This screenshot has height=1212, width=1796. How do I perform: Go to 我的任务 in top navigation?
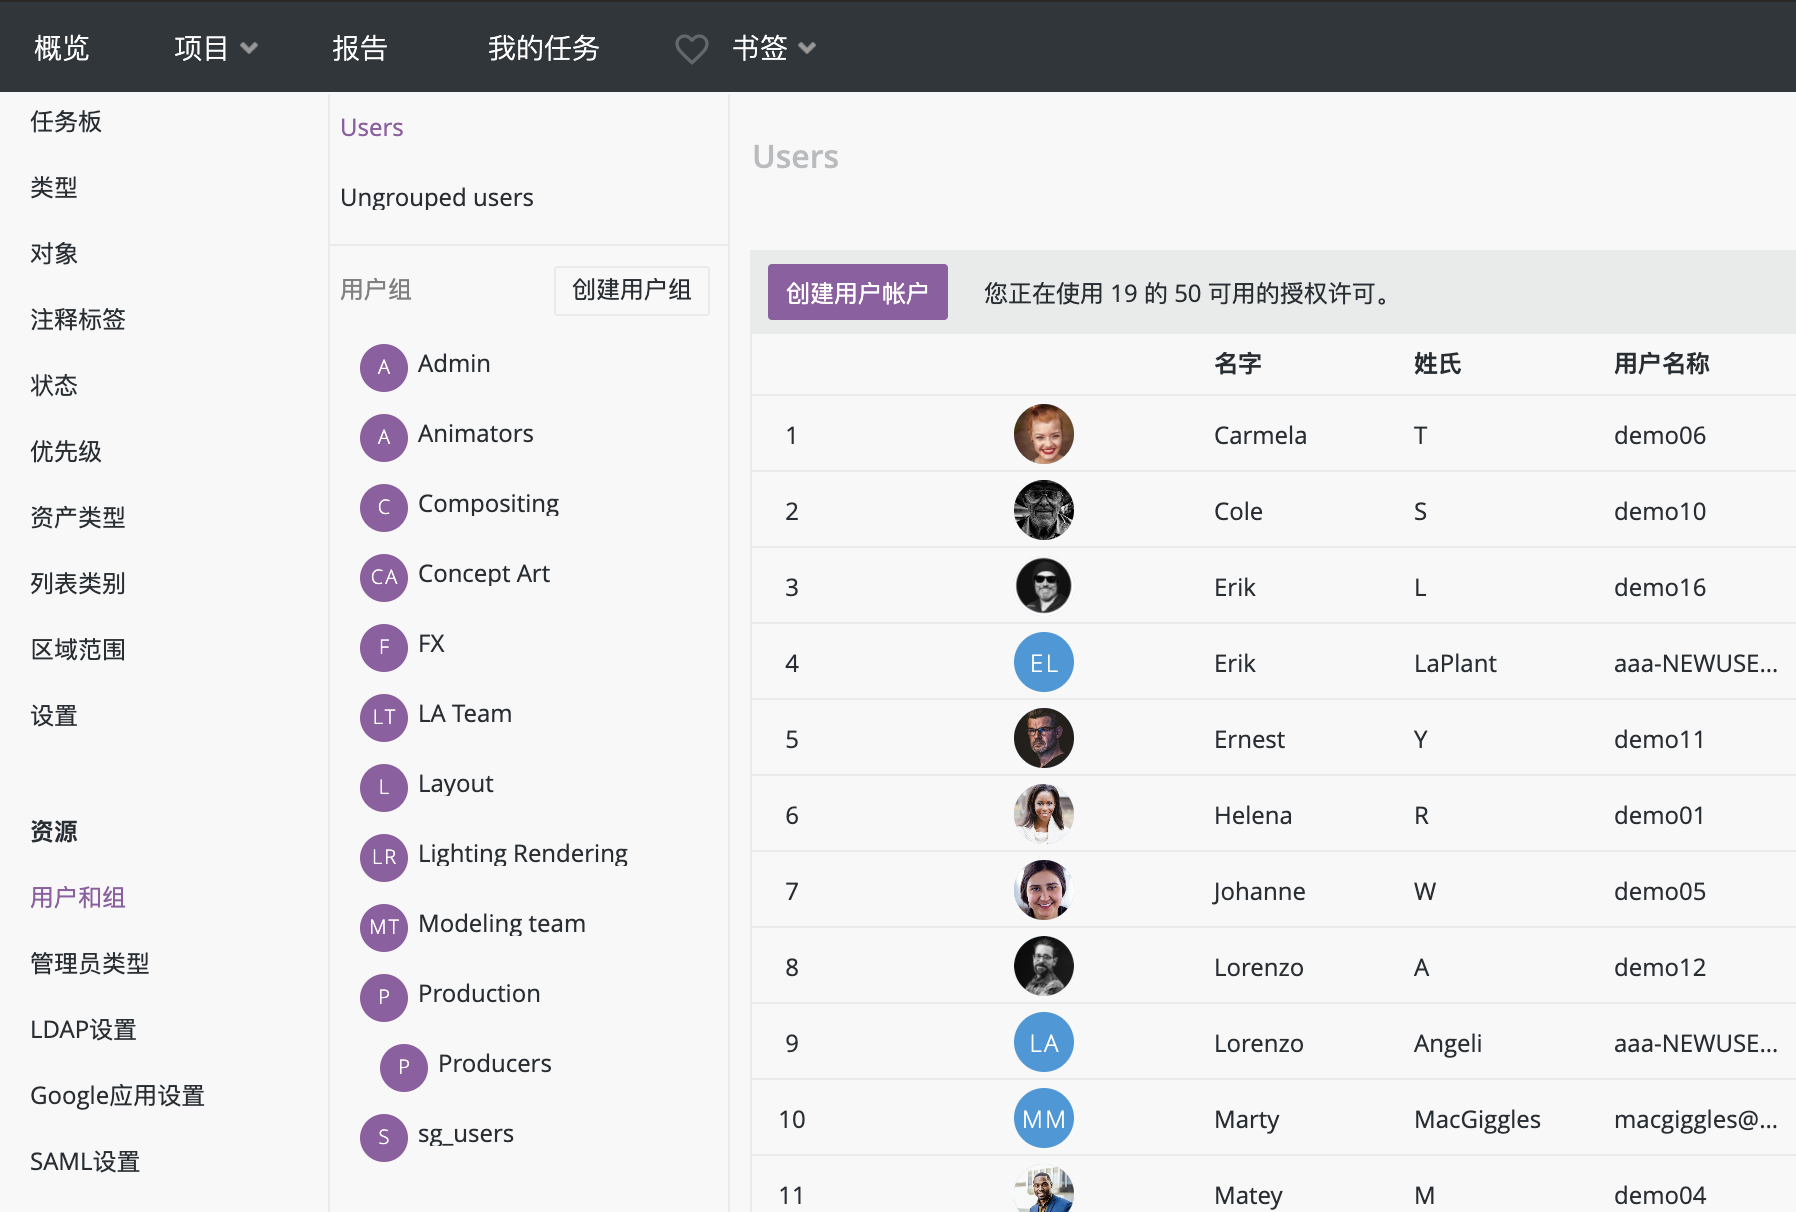543,48
